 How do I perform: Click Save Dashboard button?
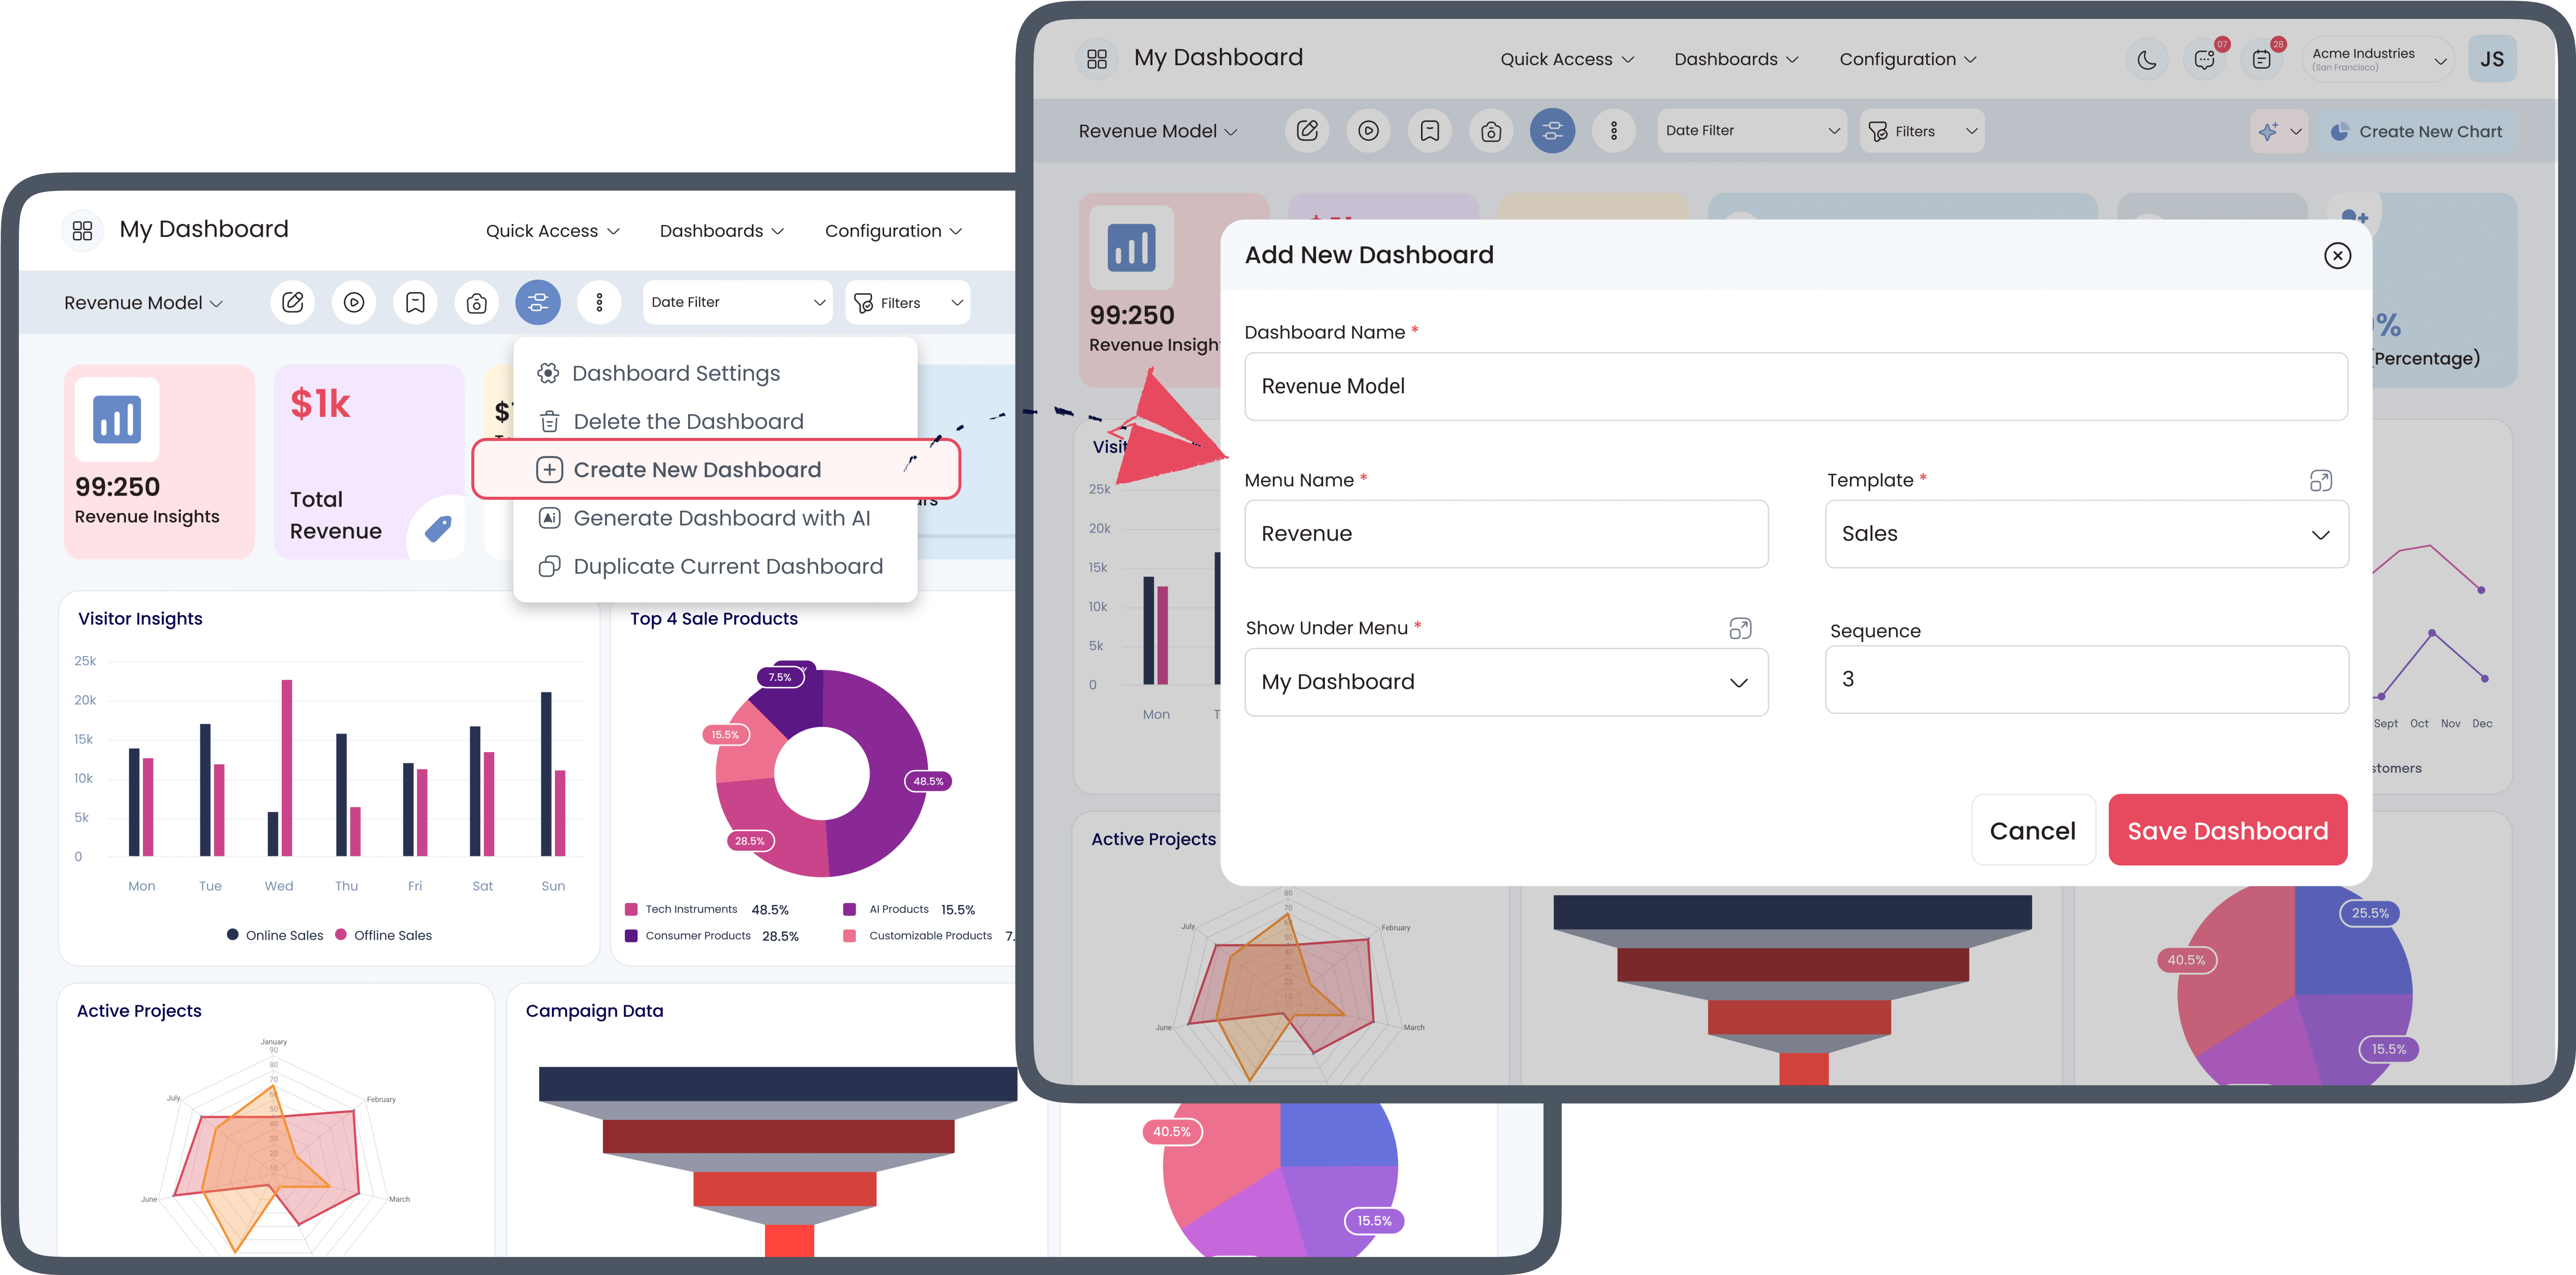(x=2227, y=830)
